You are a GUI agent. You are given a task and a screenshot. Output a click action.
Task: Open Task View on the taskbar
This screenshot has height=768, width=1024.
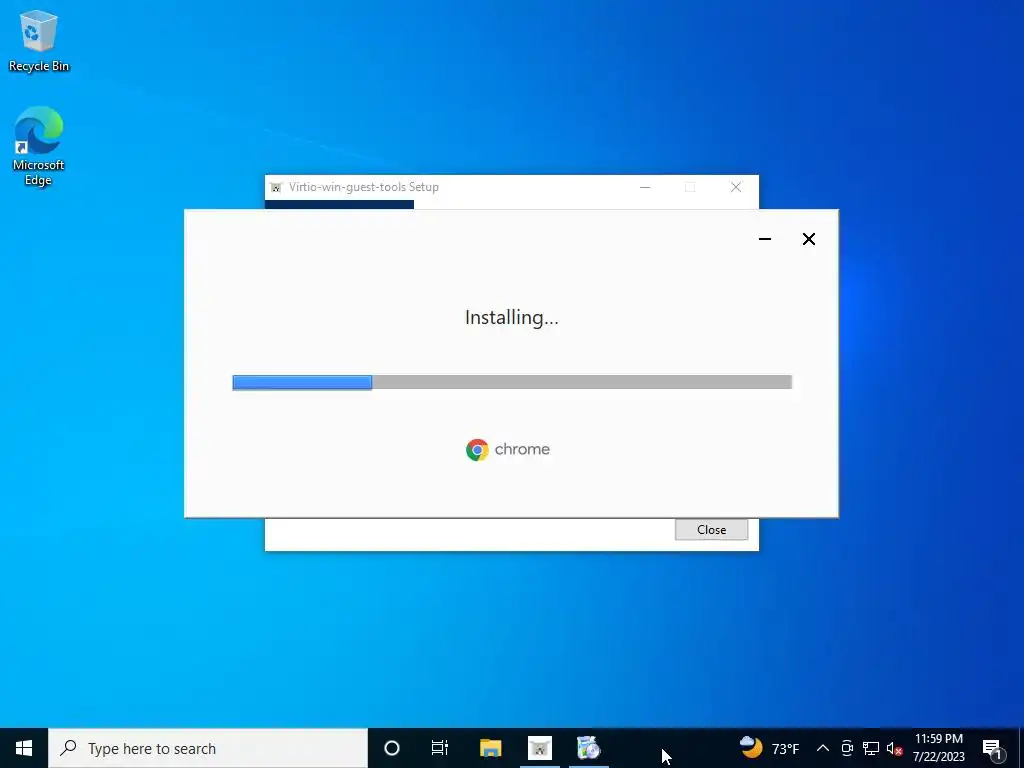(x=440, y=748)
